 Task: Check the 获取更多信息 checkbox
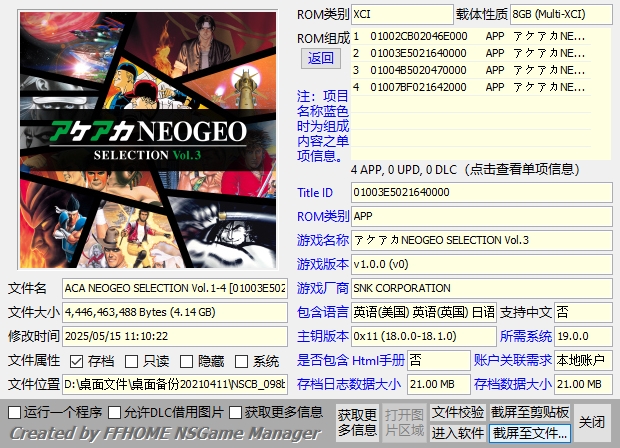236,412
